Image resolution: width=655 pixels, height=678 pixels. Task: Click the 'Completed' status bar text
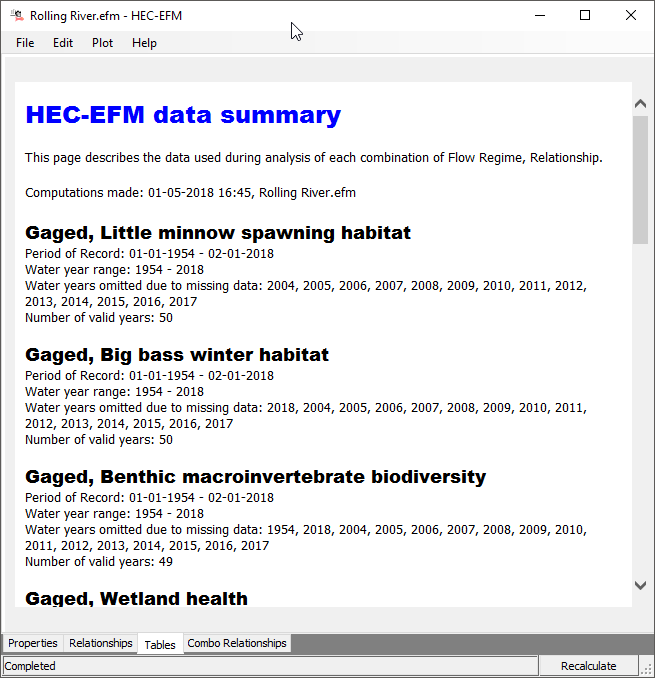(x=30, y=666)
